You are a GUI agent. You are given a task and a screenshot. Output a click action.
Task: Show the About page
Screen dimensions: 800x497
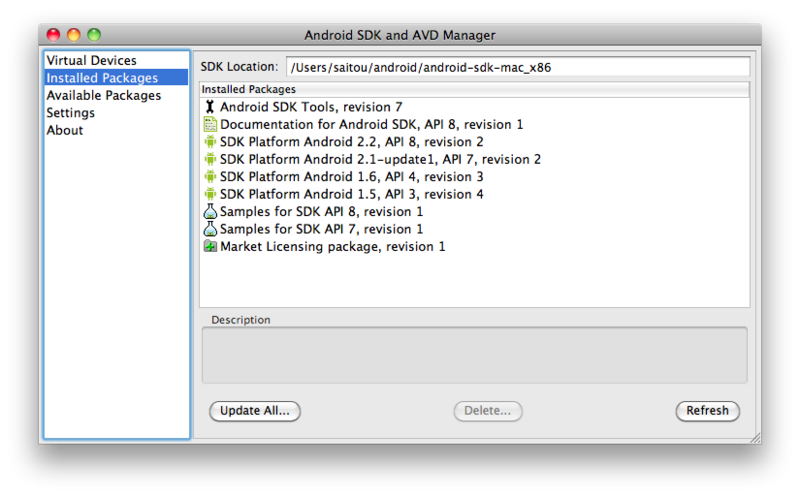click(x=116, y=130)
